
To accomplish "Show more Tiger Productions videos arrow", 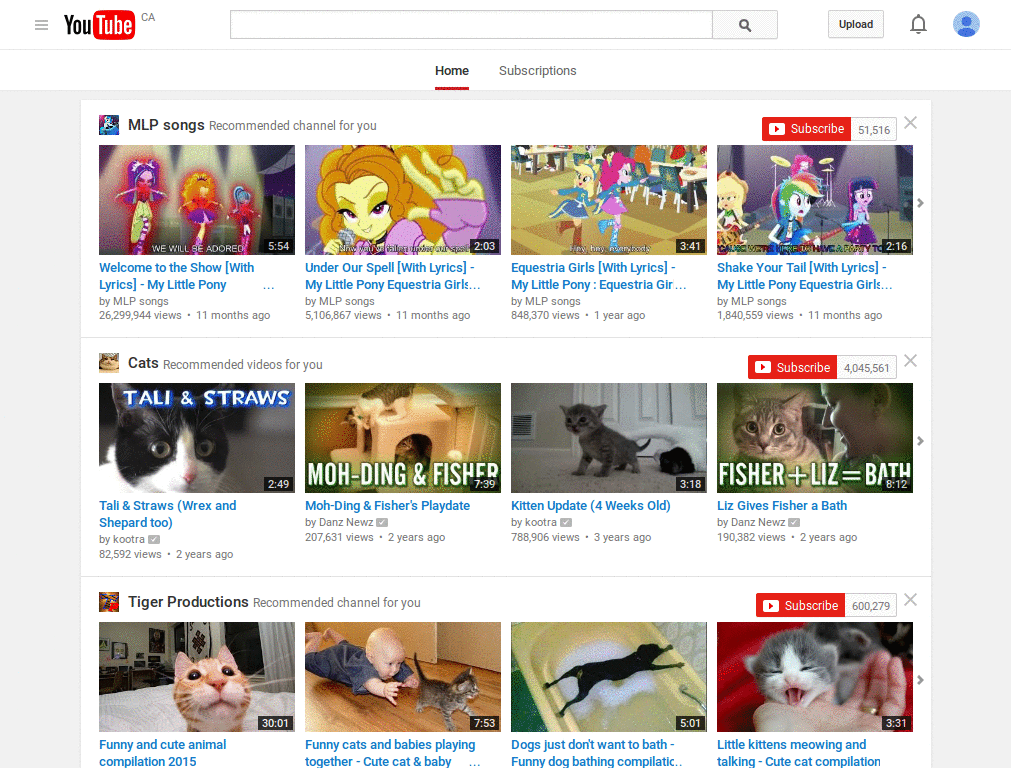I will click(920, 680).
